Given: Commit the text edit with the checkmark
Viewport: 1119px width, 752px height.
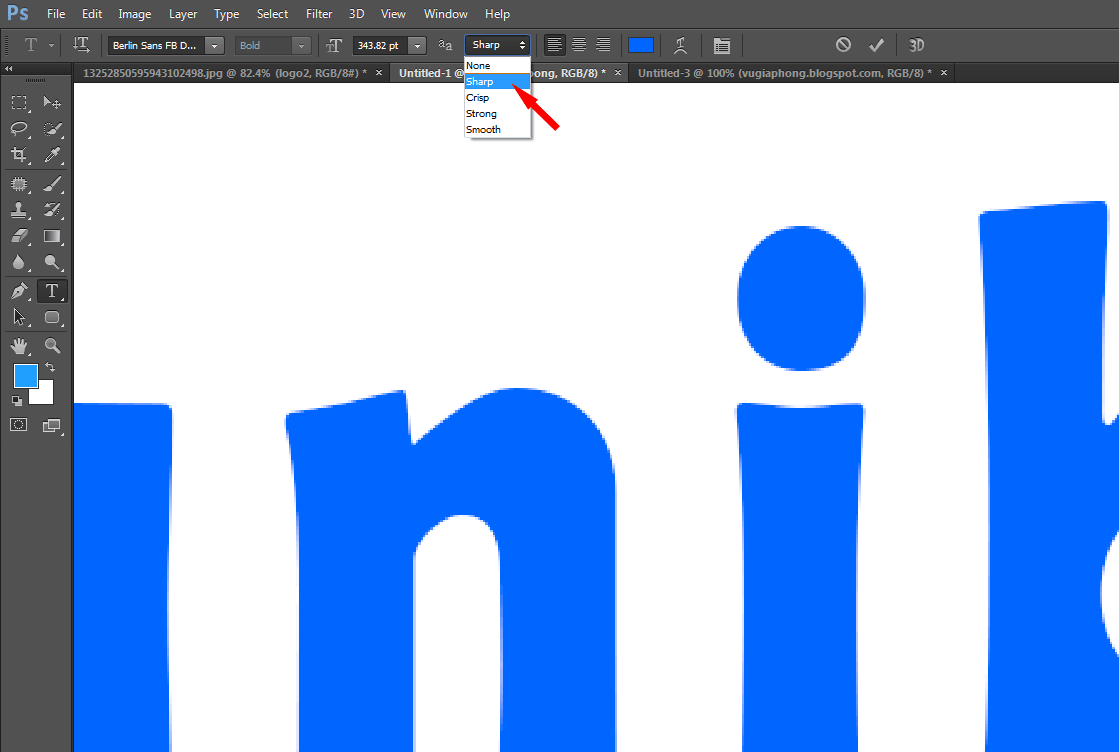Looking at the screenshot, I should click(877, 45).
